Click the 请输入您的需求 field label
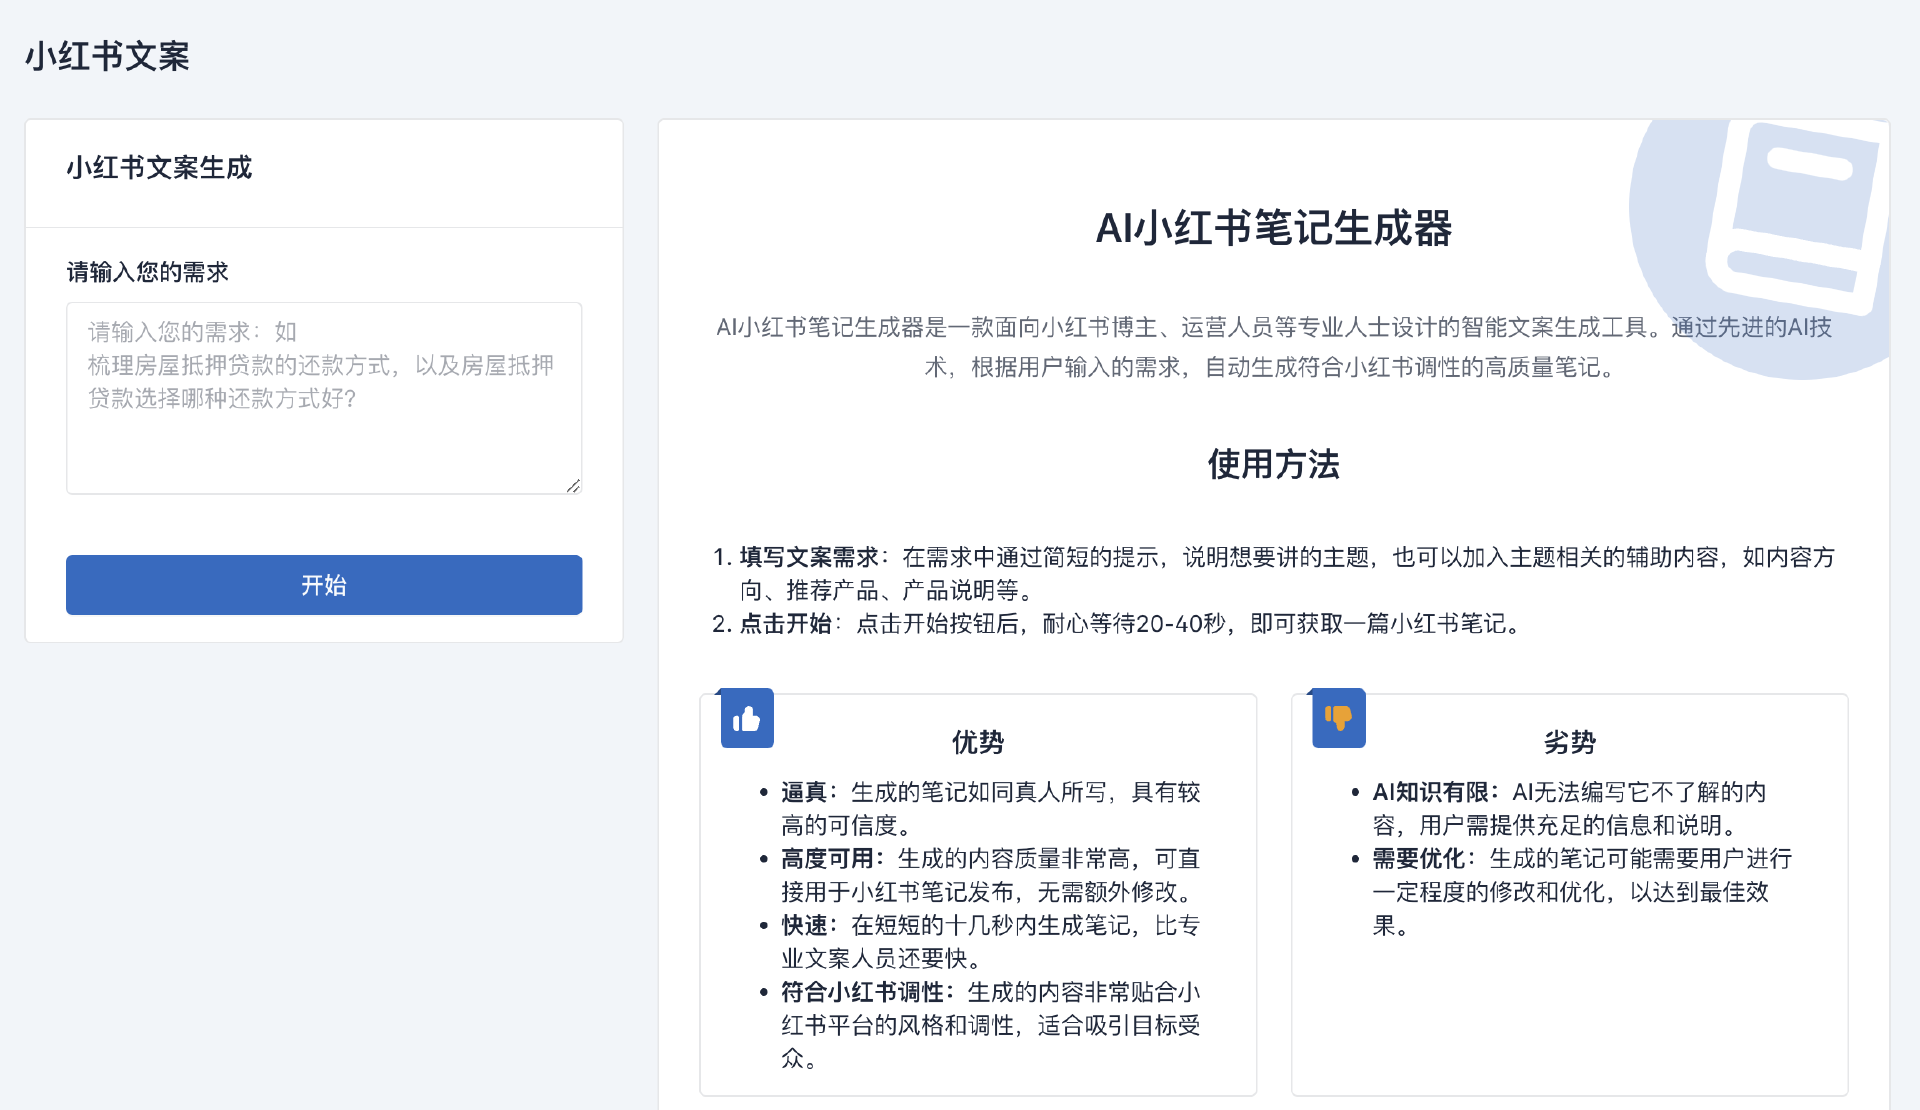Screen dimensions: 1920x1110 tap(148, 272)
